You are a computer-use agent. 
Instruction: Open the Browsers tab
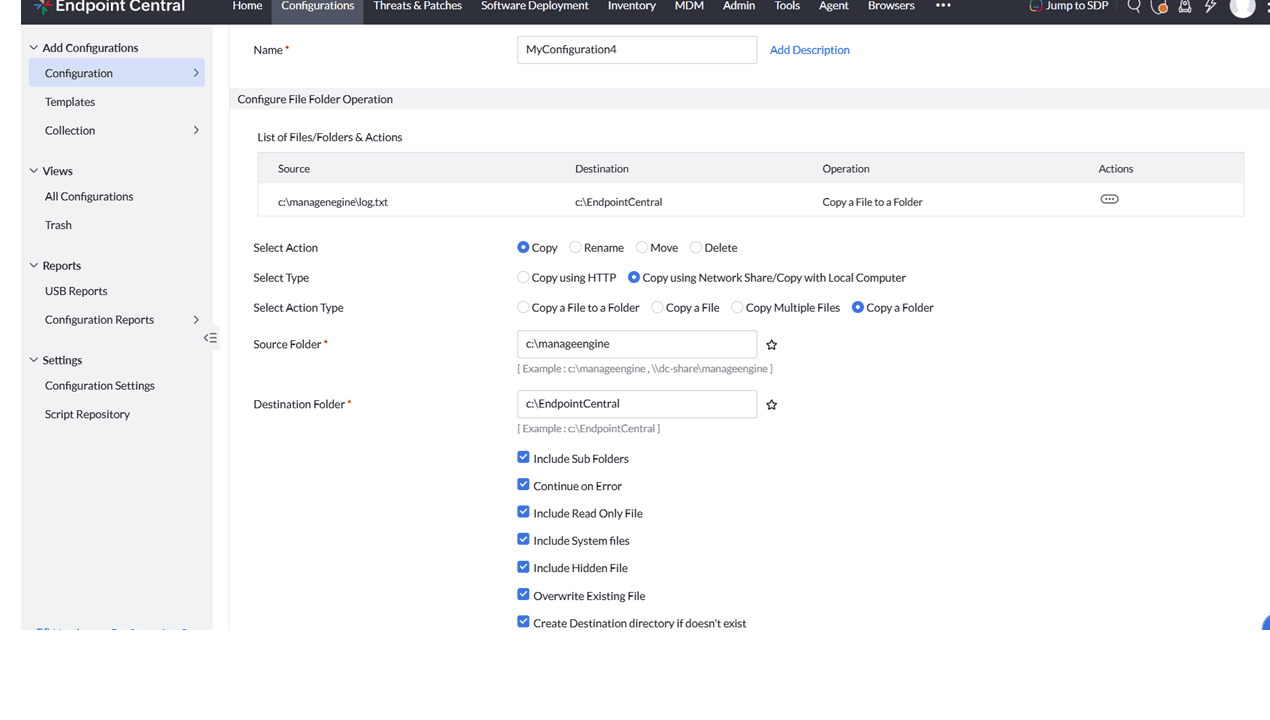point(891,6)
